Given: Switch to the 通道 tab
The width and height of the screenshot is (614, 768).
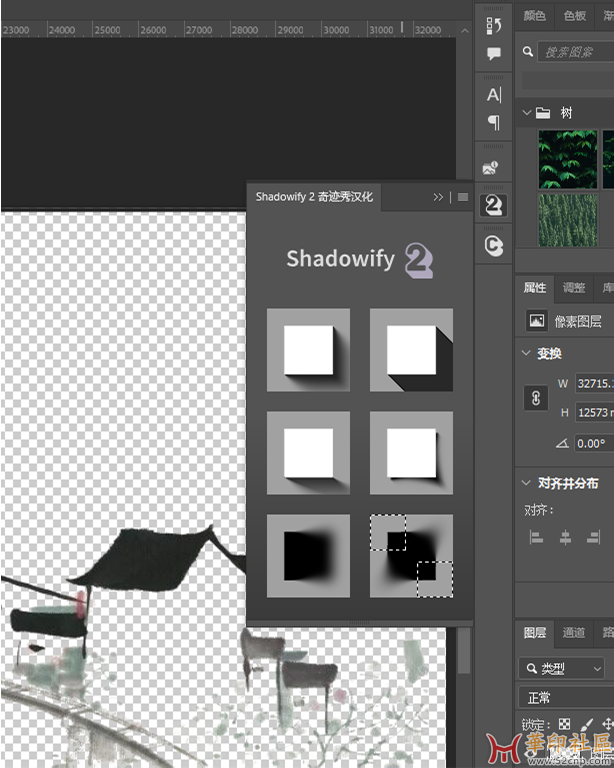Looking at the screenshot, I should 573,633.
